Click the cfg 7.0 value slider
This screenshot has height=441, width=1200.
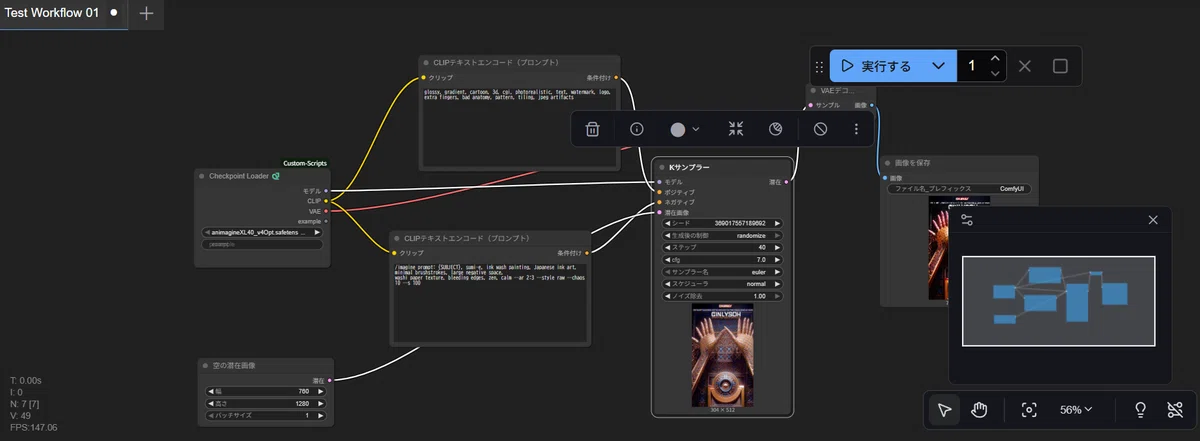click(723, 259)
